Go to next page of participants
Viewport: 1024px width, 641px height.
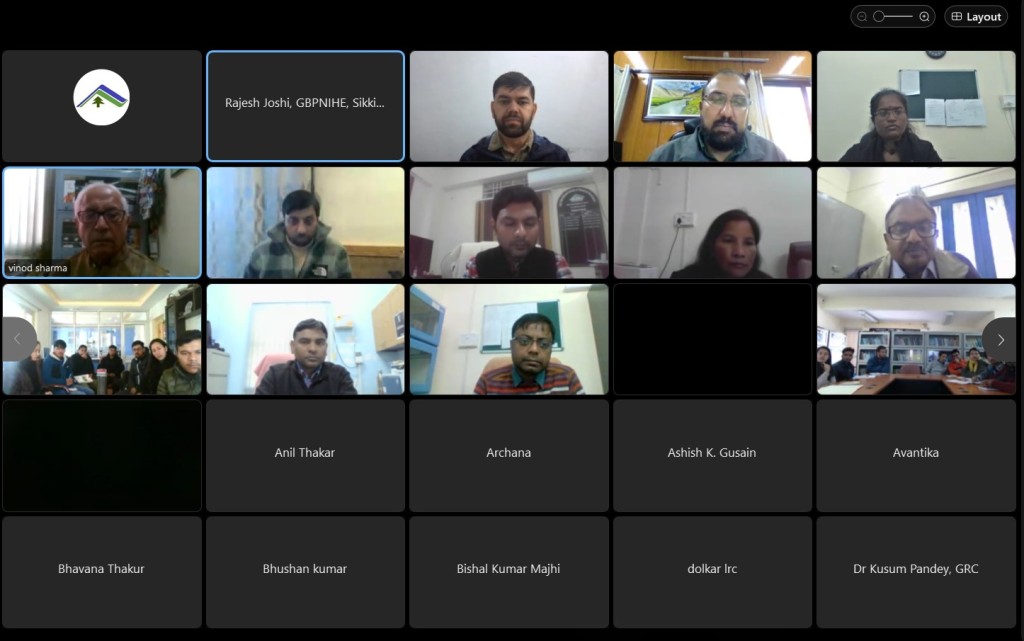click(1000, 339)
